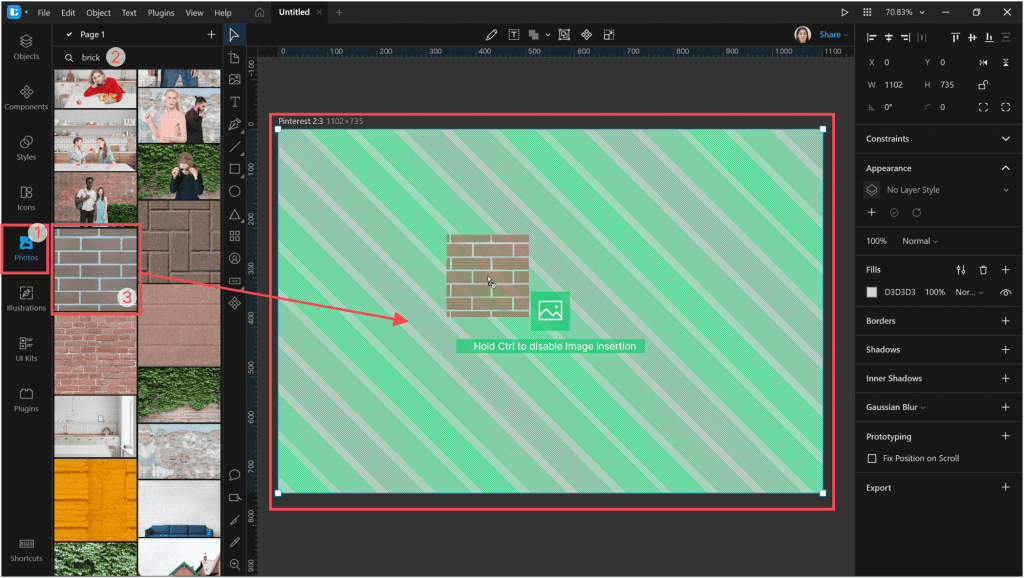The image size is (1024, 578).
Task: Open the Edit menu
Action: tap(68, 12)
